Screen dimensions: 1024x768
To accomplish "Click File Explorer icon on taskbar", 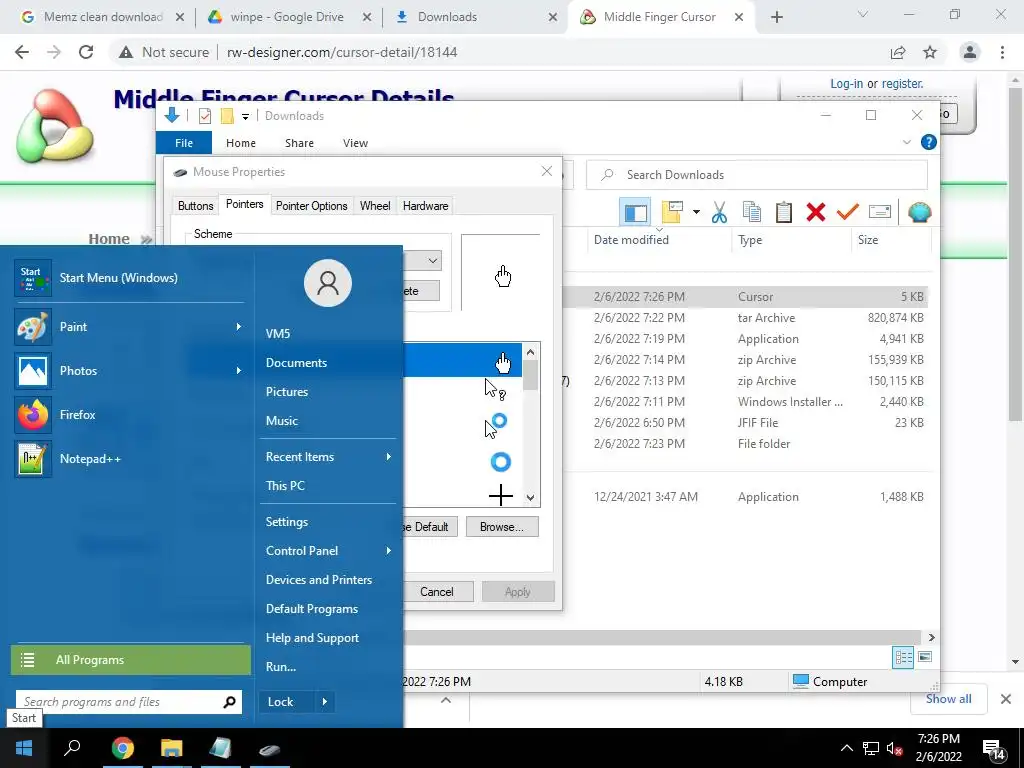I will coord(171,748).
